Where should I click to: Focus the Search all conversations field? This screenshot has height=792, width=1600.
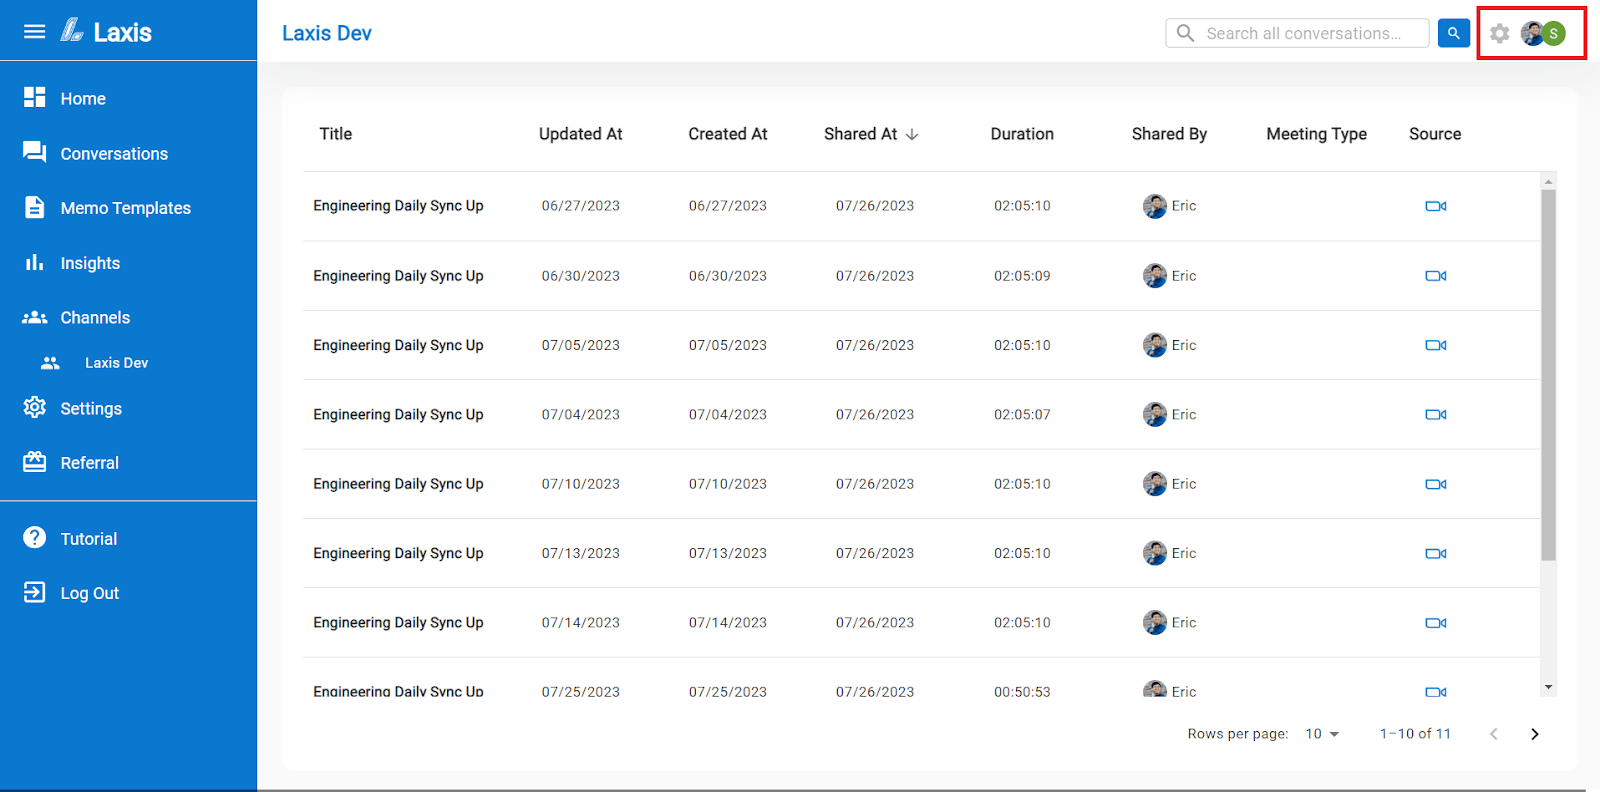pos(1303,33)
